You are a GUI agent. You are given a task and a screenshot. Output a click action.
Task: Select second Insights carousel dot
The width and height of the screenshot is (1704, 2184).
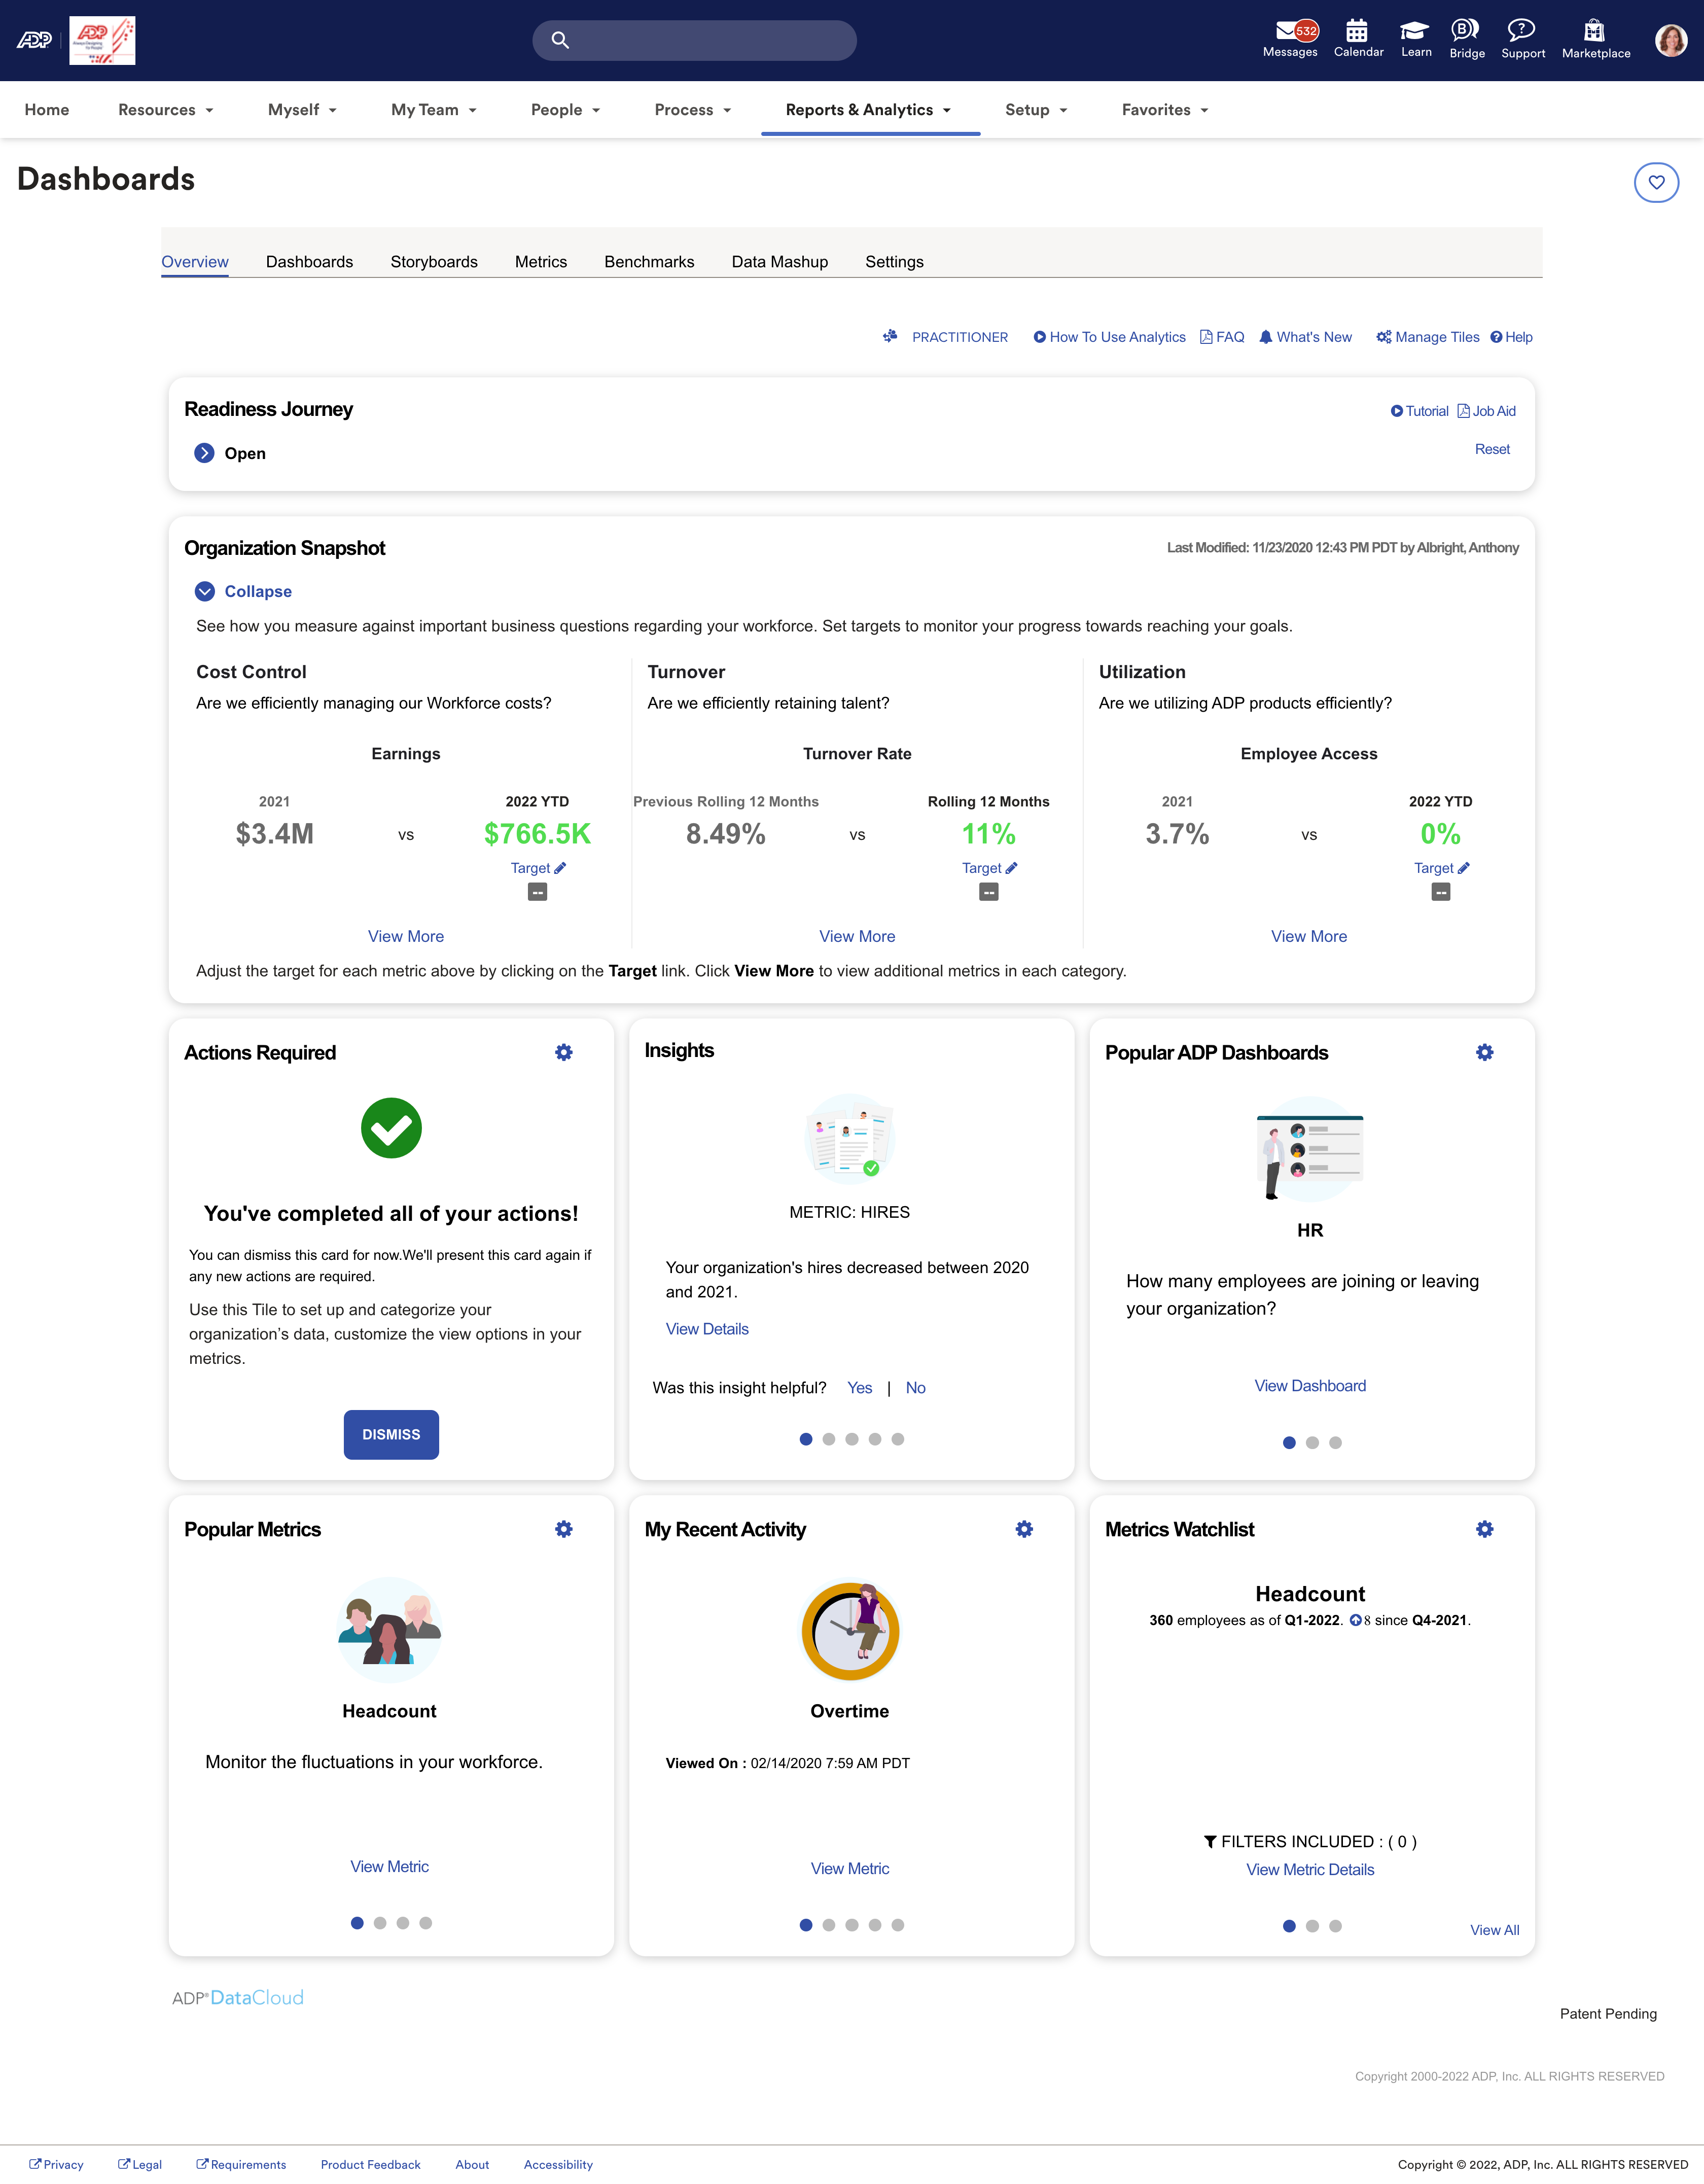click(829, 1439)
